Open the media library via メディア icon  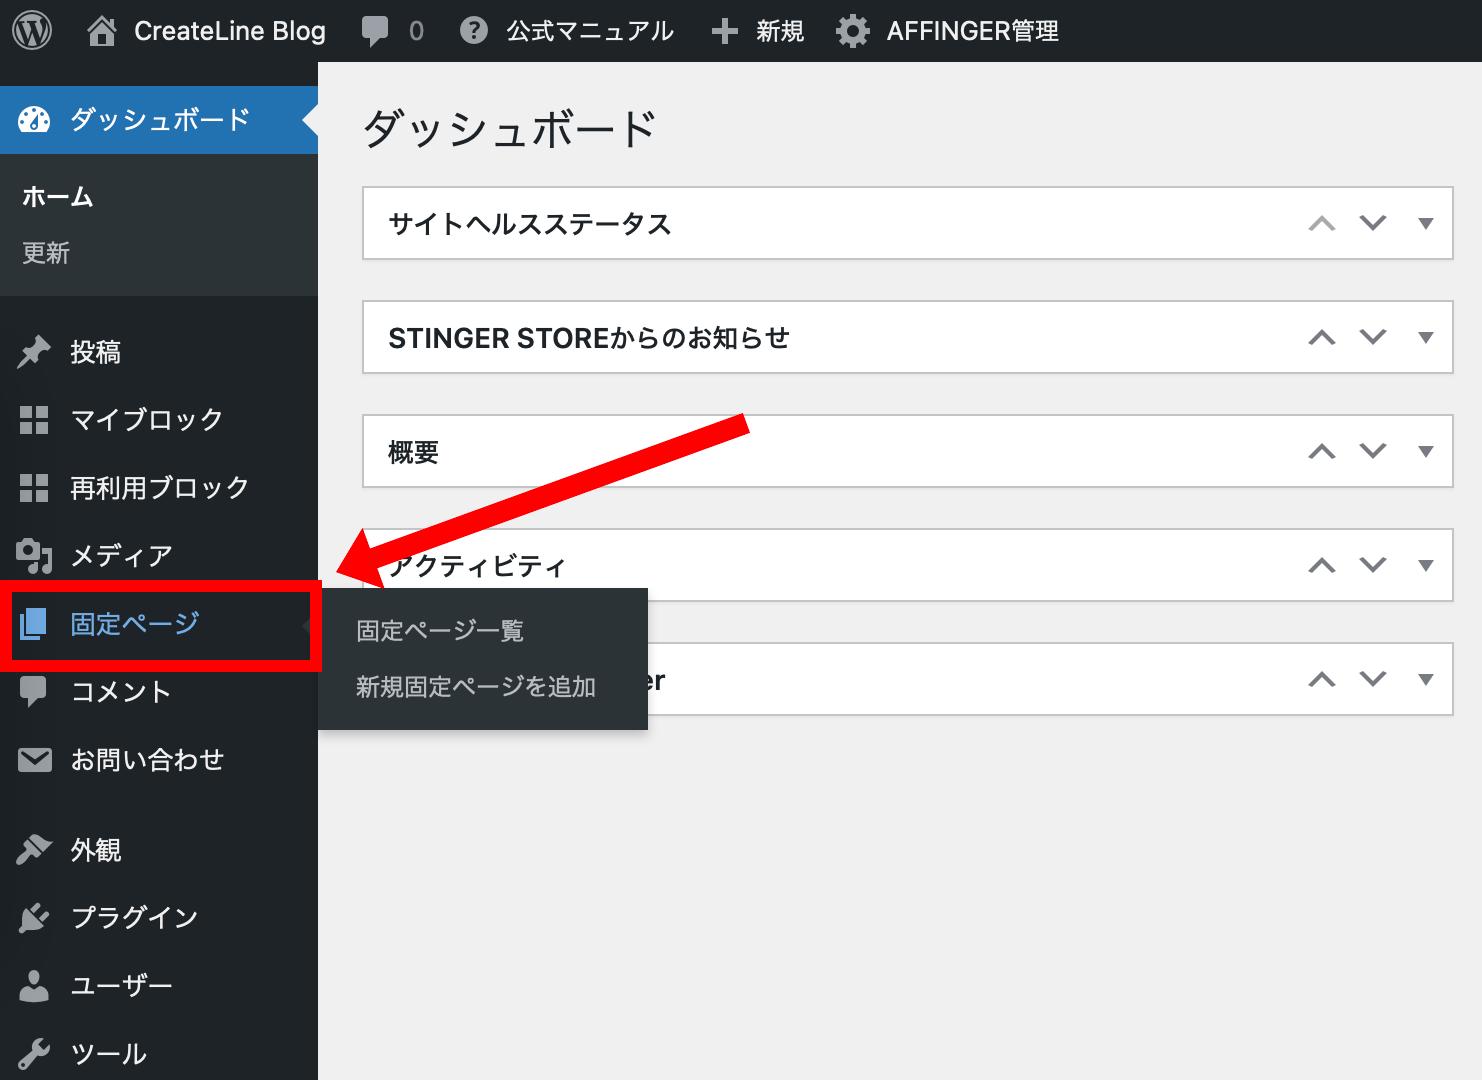[33, 556]
